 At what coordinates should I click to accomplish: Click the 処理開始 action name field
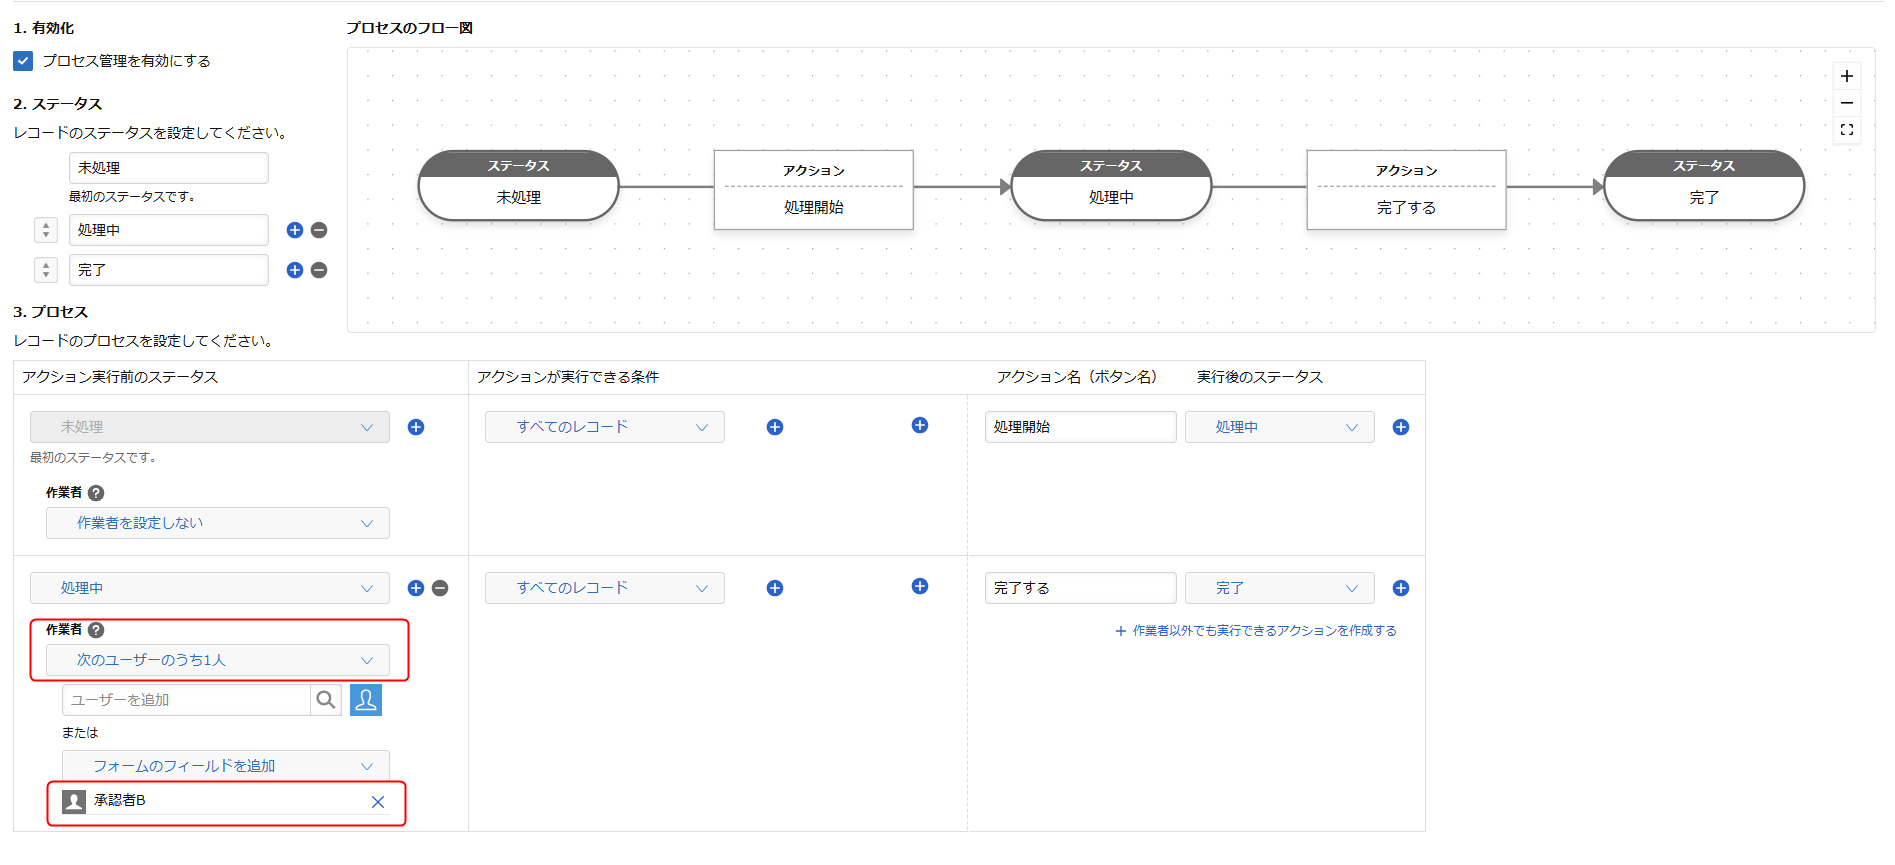tap(1080, 427)
